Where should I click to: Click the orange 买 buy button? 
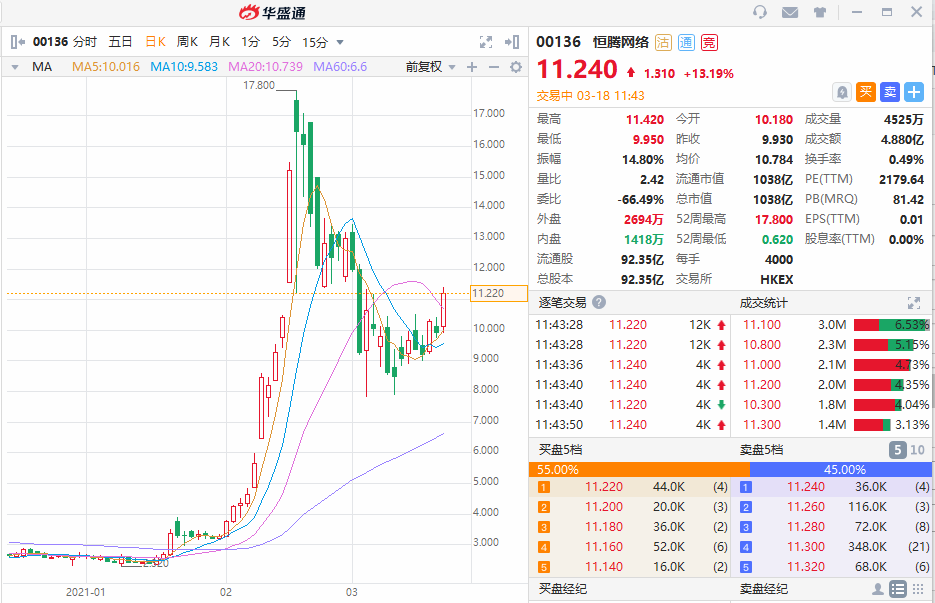point(866,92)
